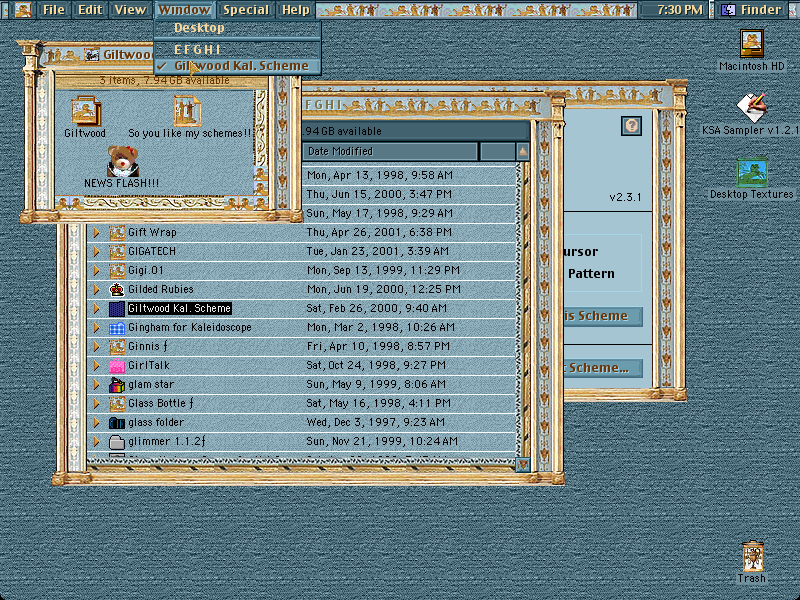The height and width of the screenshot is (600, 800).
Task: Open the Special menu
Action: (x=245, y=10)
